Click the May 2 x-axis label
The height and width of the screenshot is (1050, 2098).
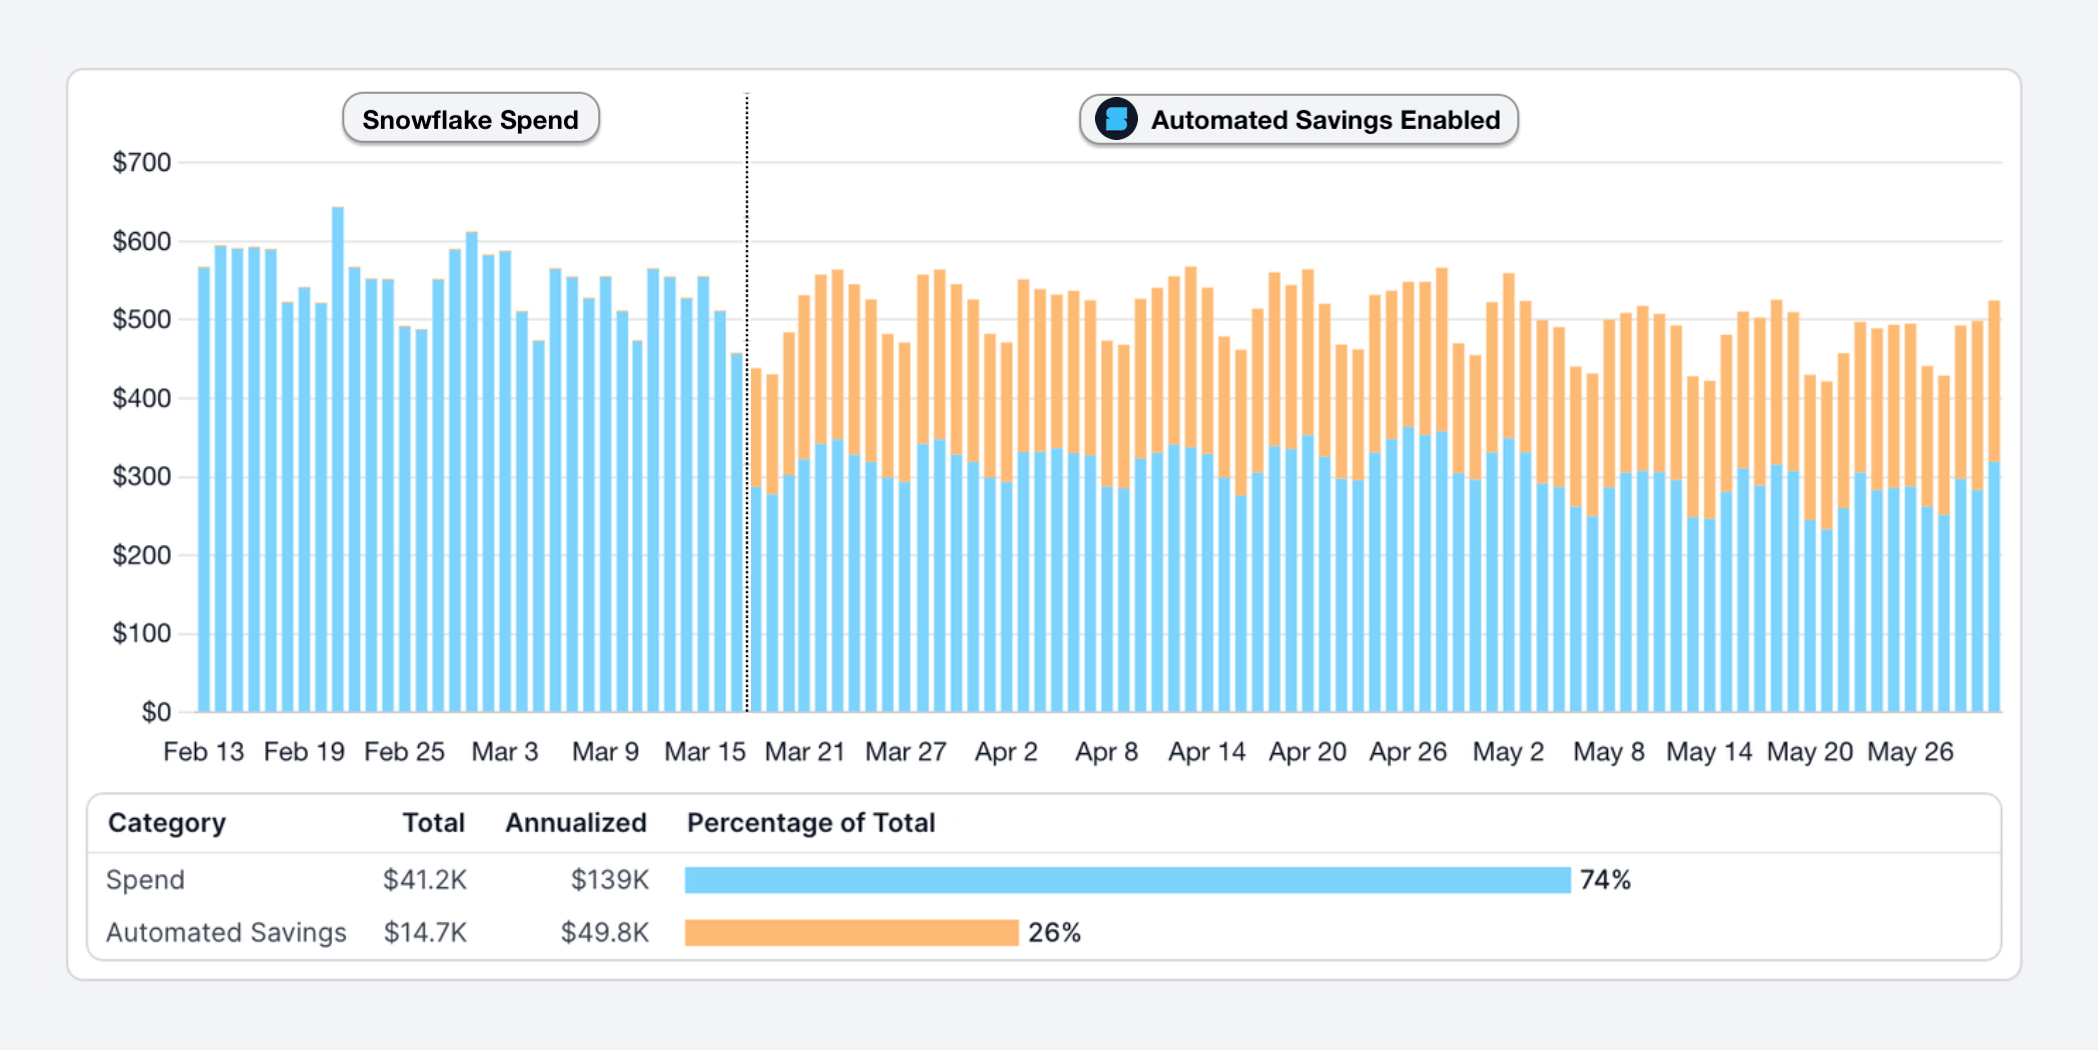pos(1508,751)
